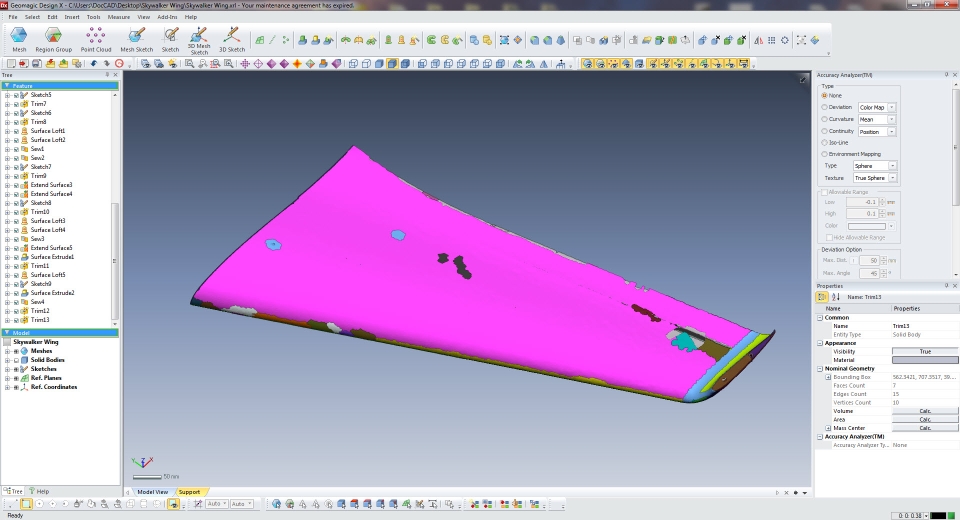The height and width of the screenshot is (520, 960).
Task: Select the wireframe display cube icon
Action: (x=353, y=64)
